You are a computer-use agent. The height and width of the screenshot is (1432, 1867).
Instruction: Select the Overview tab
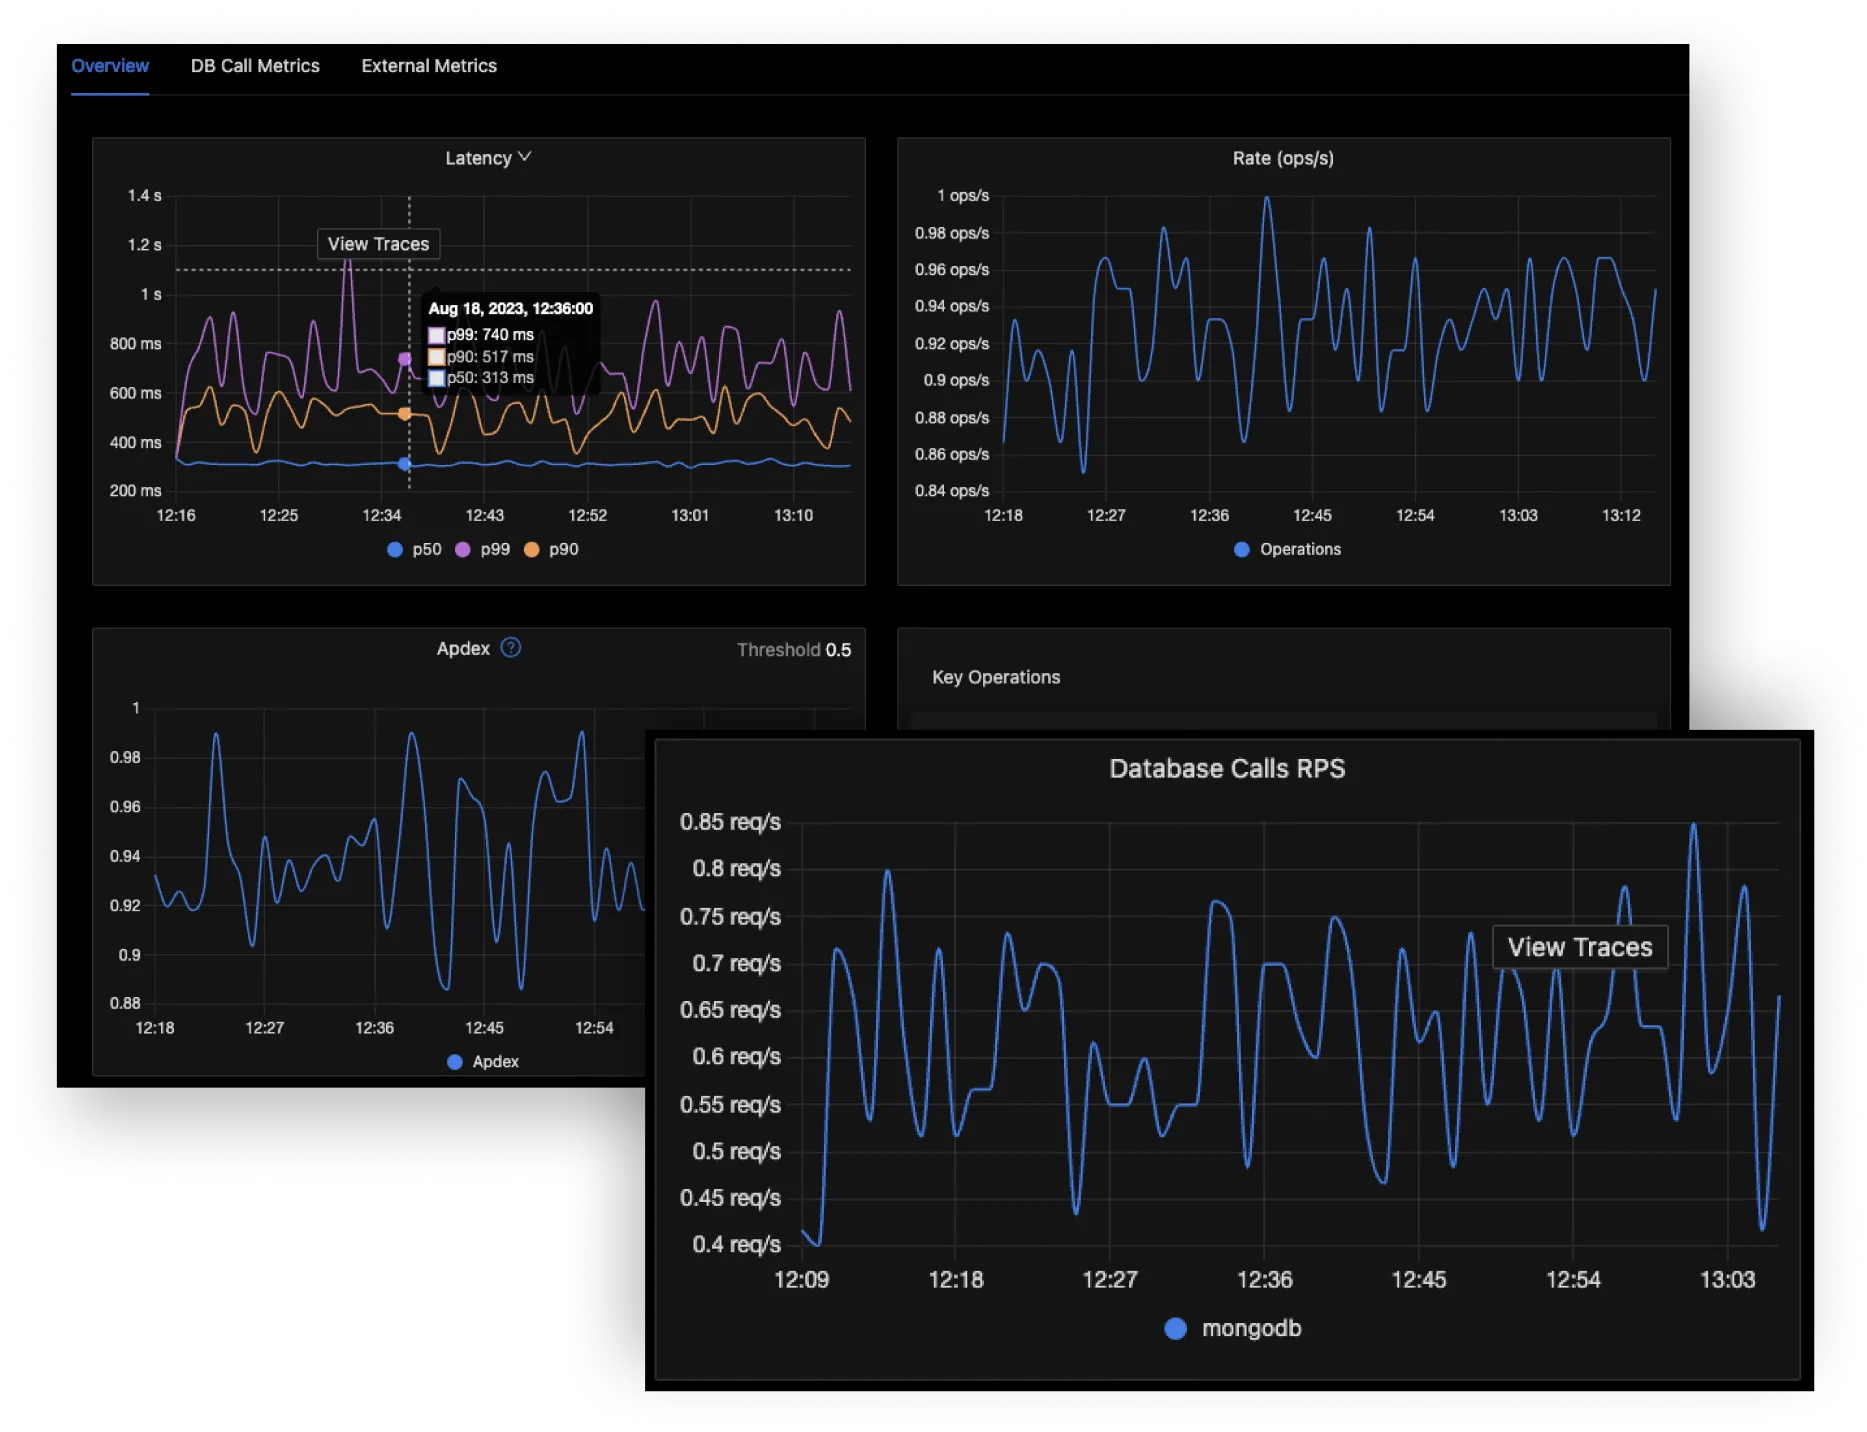[x=110, y=66]
